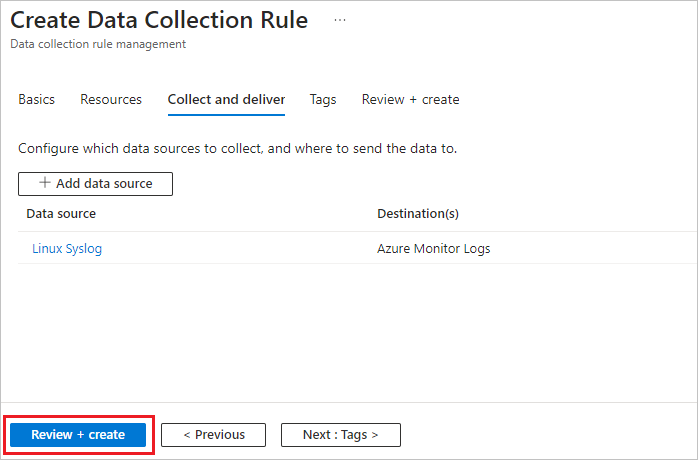The width and height of the screenshot is (698, 460).
Task: Open the Resources tab
Action: click(111, 99)
